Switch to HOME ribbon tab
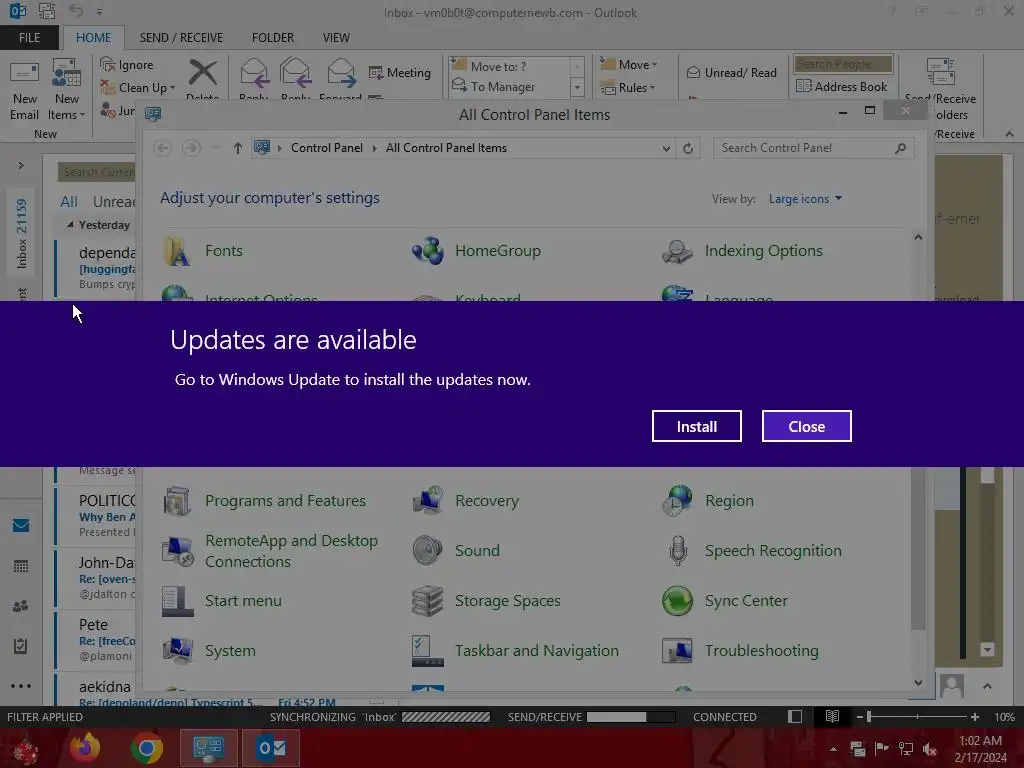Screen dimensions: 1024x768 coord(93,38)
